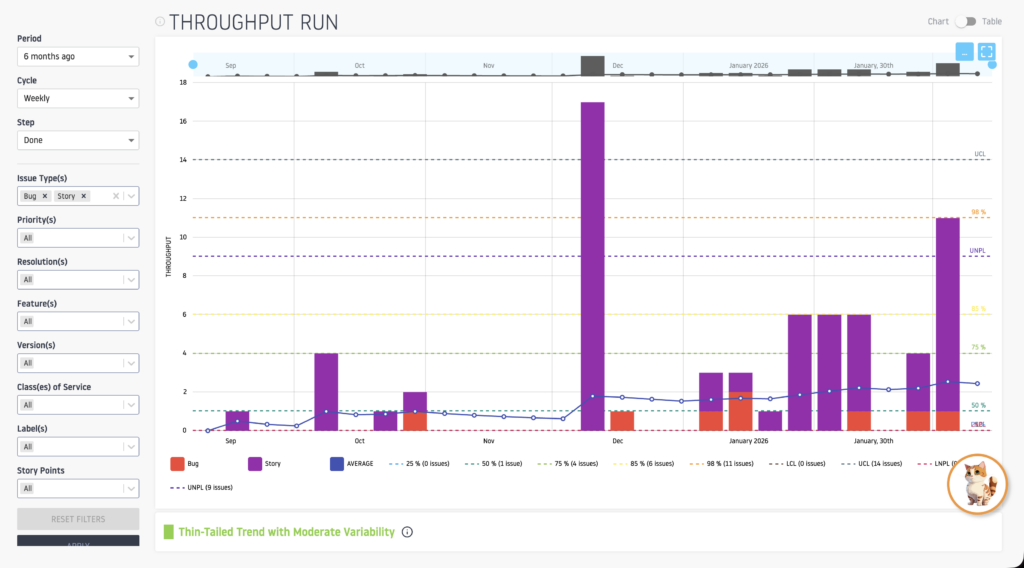Click the minimize range selector button

tap(964, 52)
